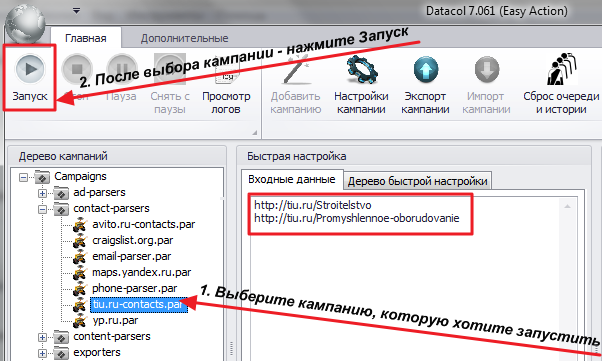Click the exporters folder icon
602x361 pixels.
[x=61, y=353]
